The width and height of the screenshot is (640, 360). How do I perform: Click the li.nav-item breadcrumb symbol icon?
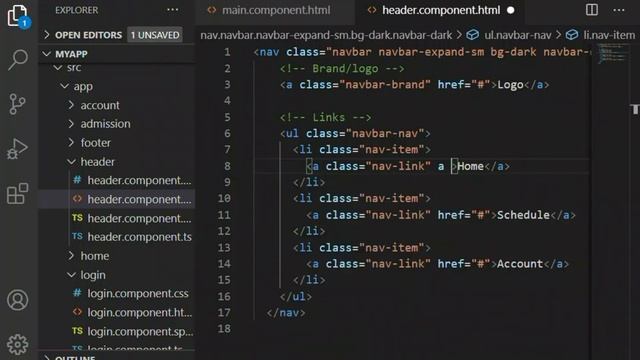click(x=572, y=35)
